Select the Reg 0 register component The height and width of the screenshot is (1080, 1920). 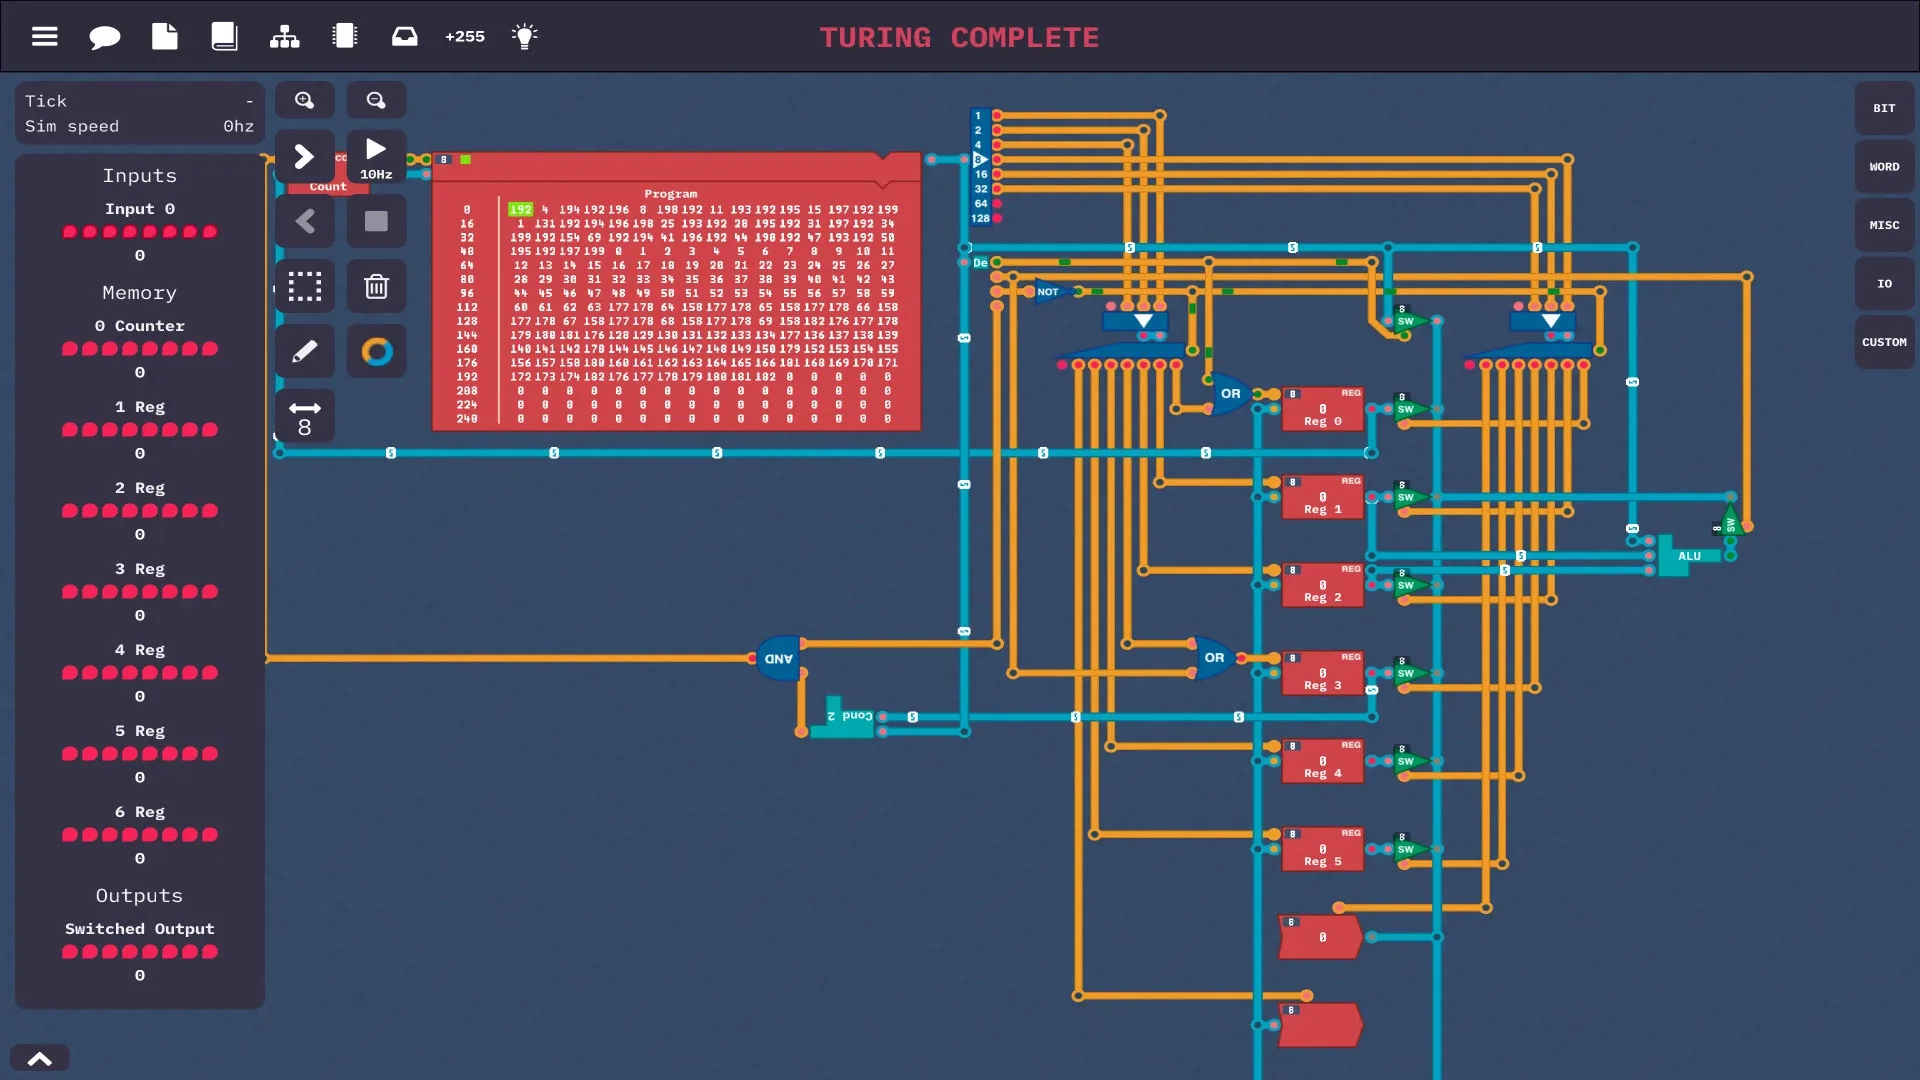click(x=1322, y=410)
